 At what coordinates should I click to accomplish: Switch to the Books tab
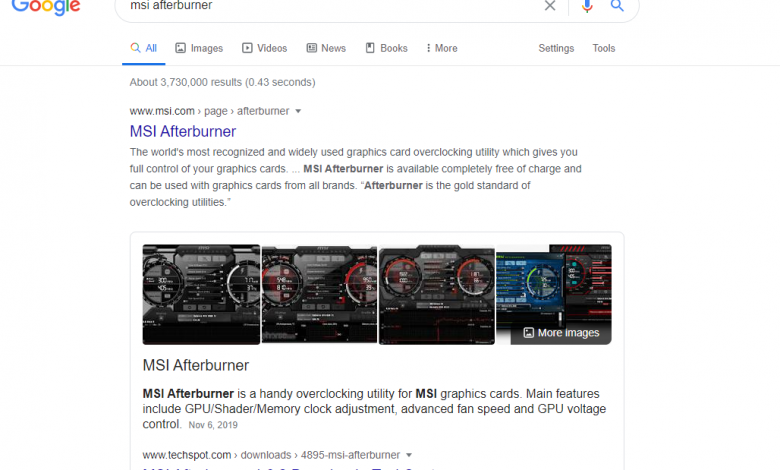click(x=387, y=48)
